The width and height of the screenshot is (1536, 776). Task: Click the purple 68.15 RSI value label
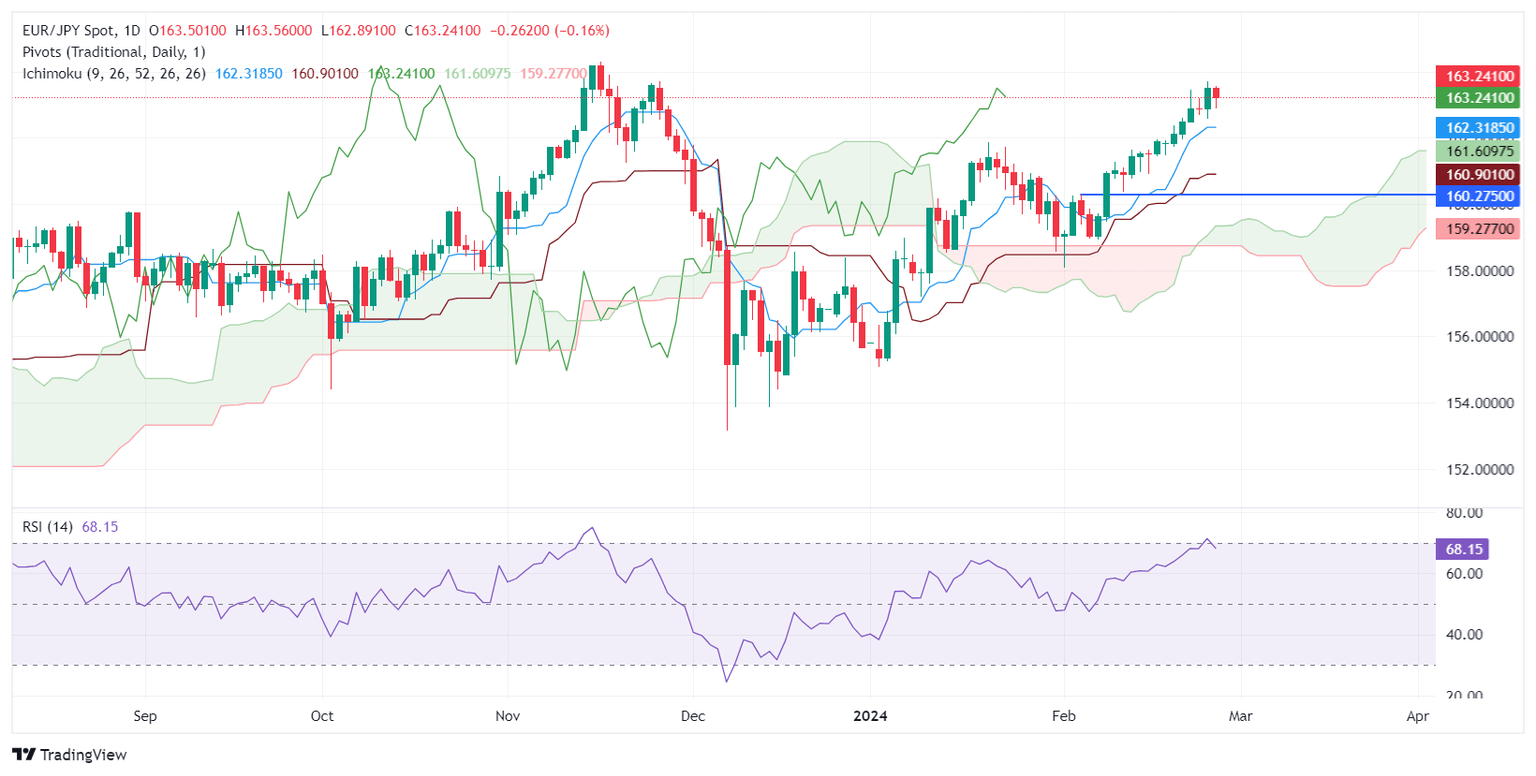click(1463, 548)
